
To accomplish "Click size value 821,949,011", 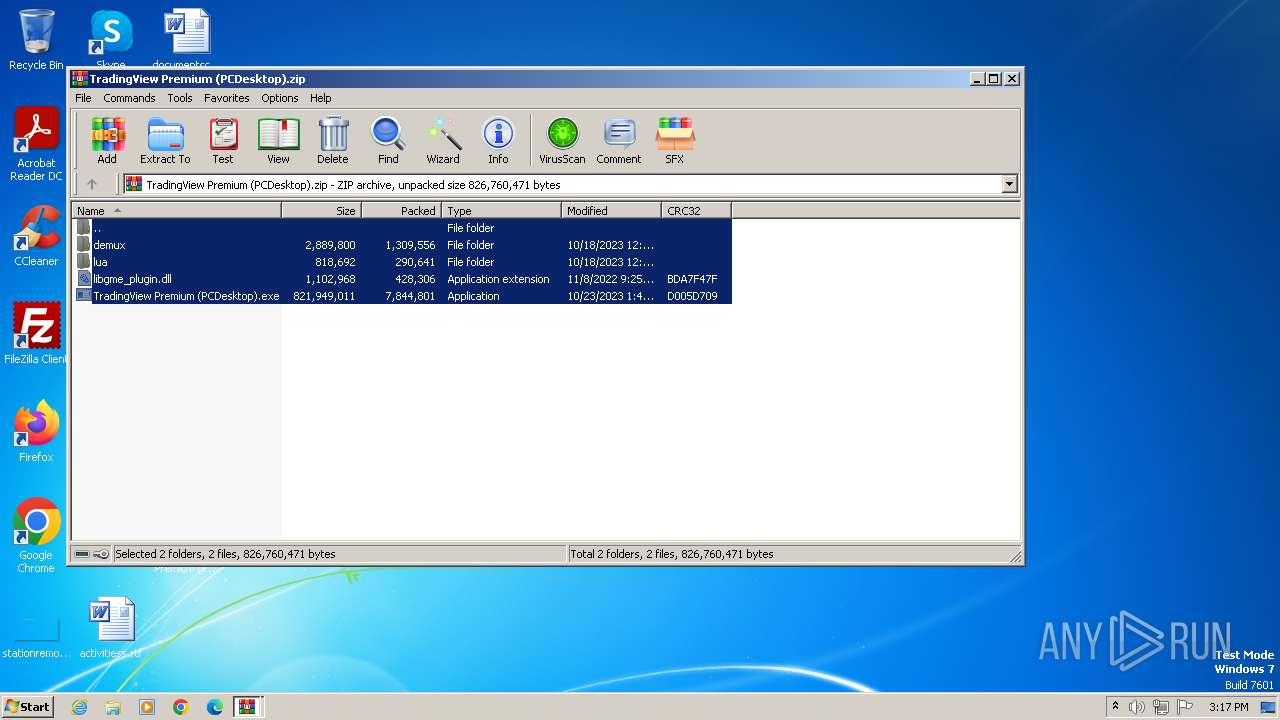I will (x=324, y=296).
